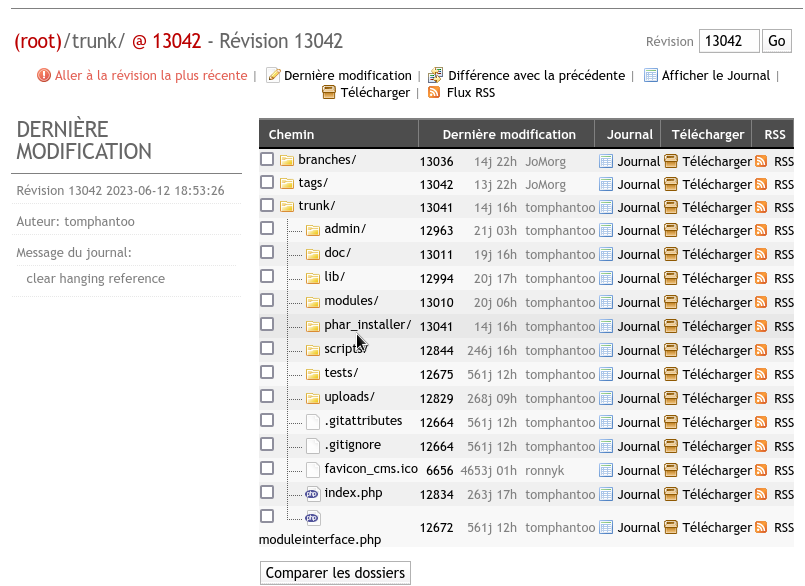Click the .gitattributes file icon
The image size is (805, 586).
click(313, 422)
